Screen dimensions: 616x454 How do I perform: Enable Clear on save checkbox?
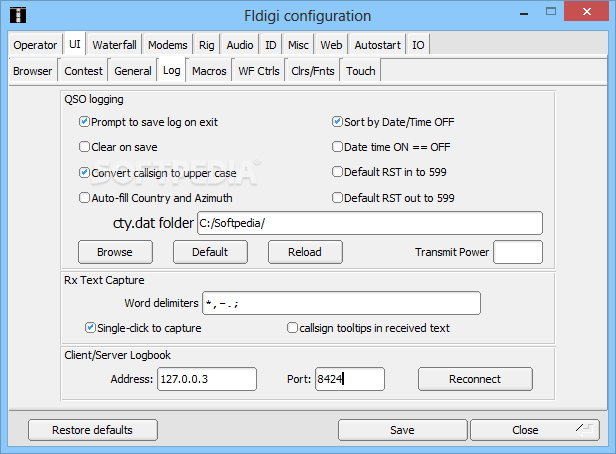click(85, 147)
